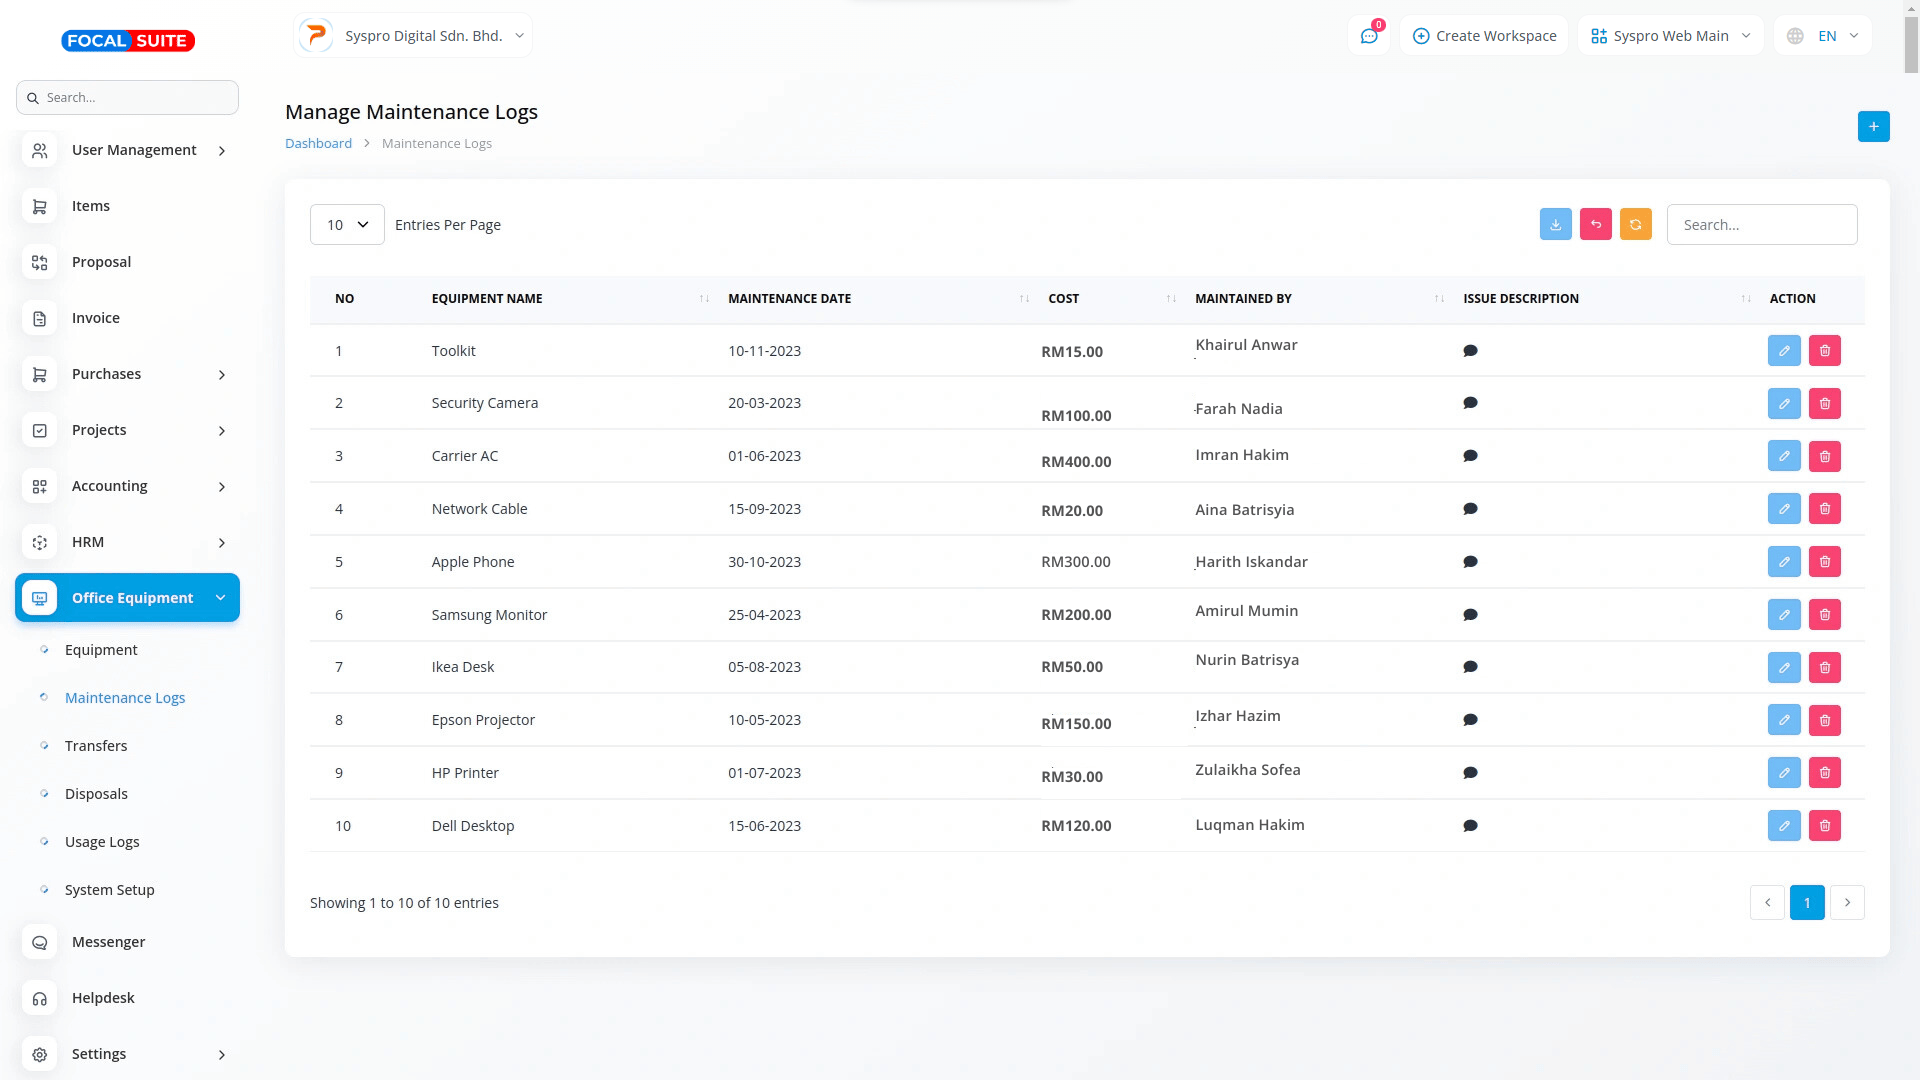Click the table search input field

(1761, 225)
